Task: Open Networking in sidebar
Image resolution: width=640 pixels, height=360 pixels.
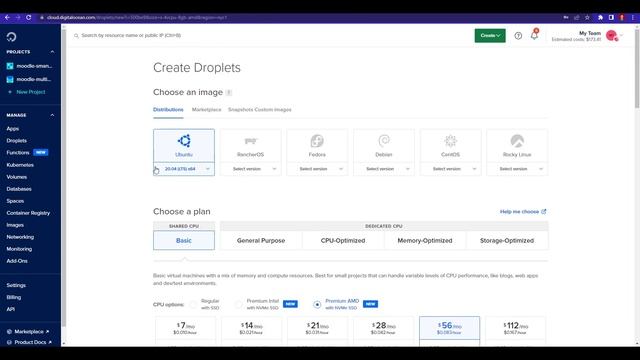Action: coord(20,237)
